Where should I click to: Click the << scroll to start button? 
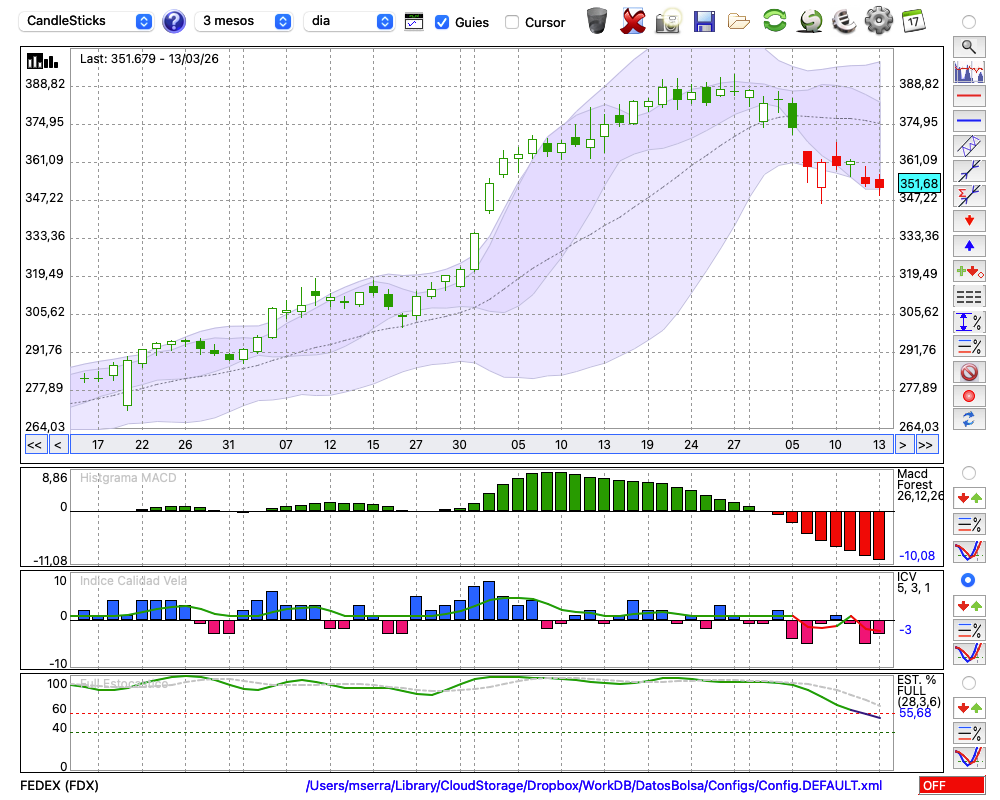pyautogui.click(x=34, y=445)
